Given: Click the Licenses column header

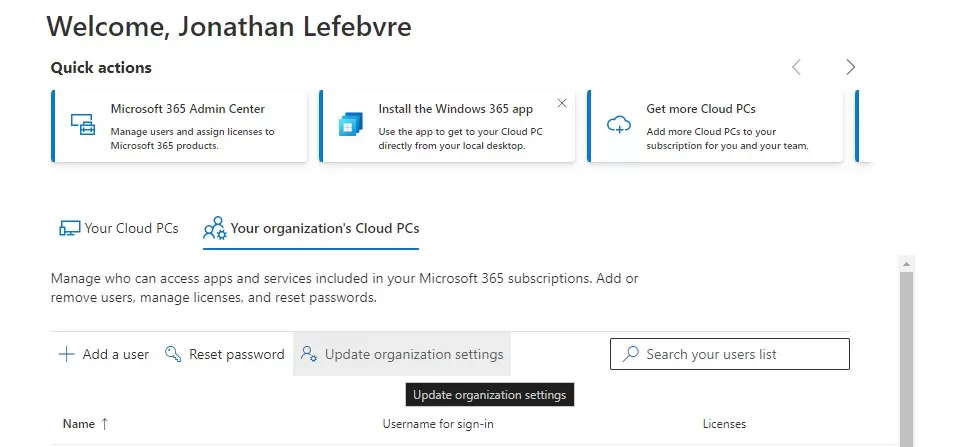Looking at the screenshot, I should pos(724,424).
